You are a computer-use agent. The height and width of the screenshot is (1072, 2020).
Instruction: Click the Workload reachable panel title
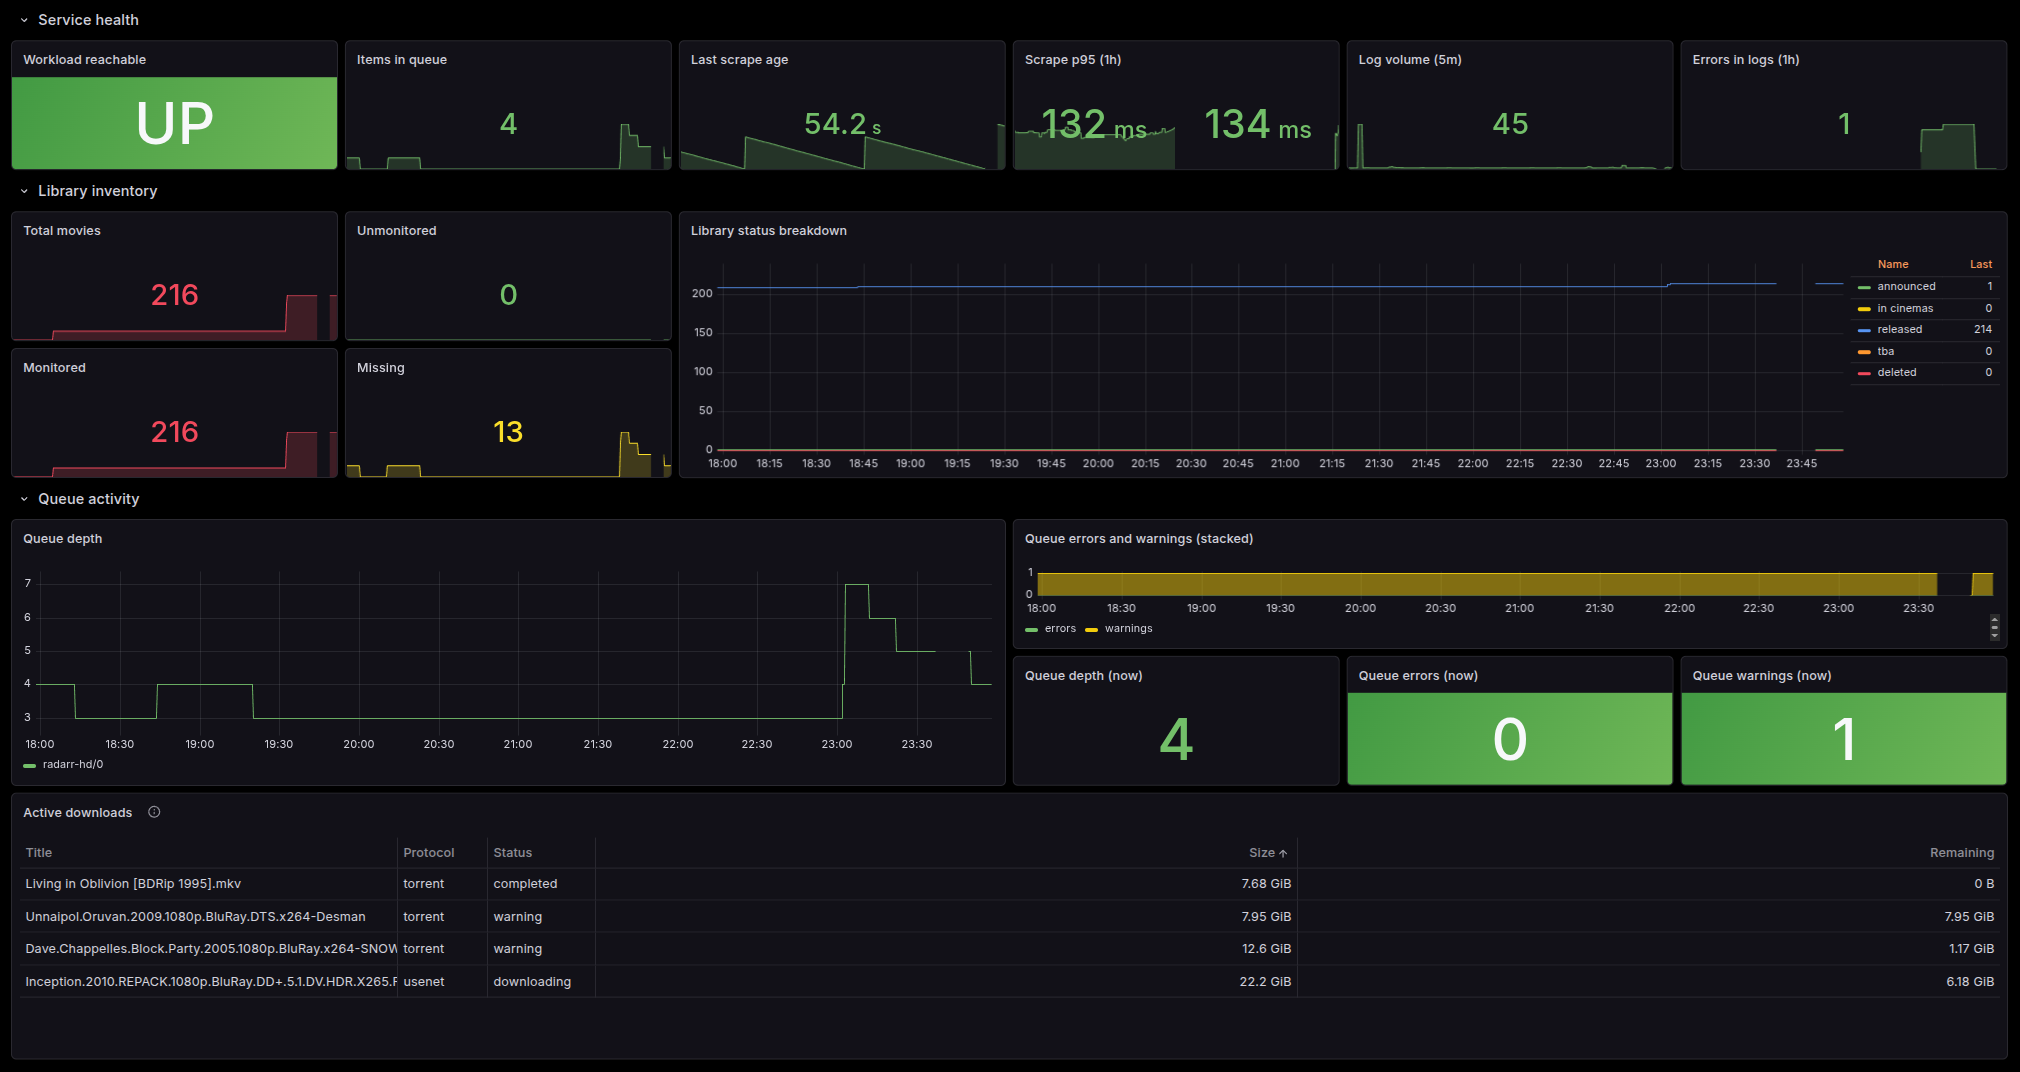click(x=84, y=60)
